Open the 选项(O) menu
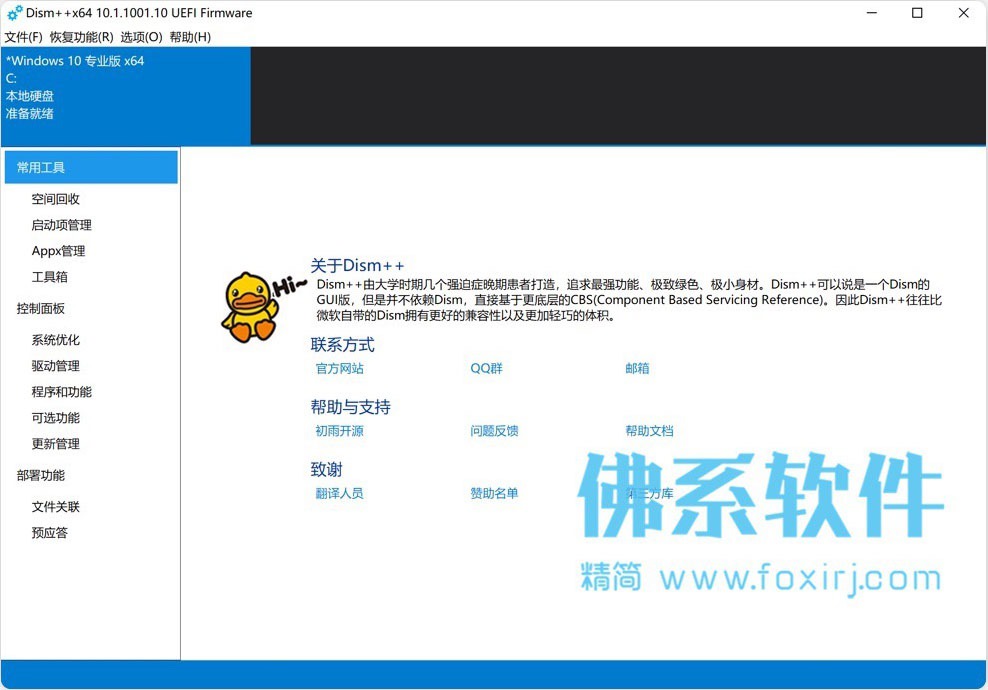 click(x=141, y=37)
